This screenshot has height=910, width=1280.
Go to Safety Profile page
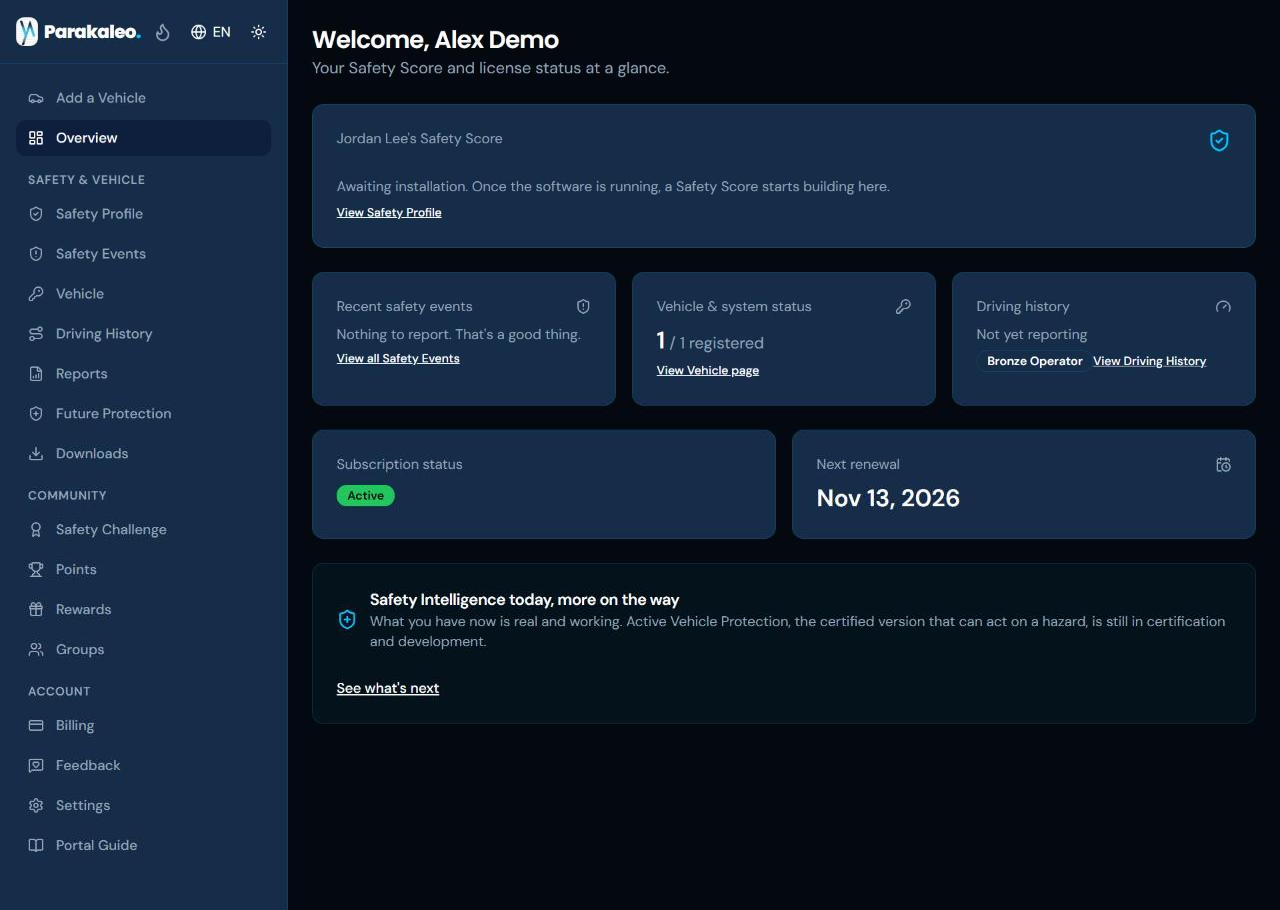pyautogui.click(x=143, y=214)
